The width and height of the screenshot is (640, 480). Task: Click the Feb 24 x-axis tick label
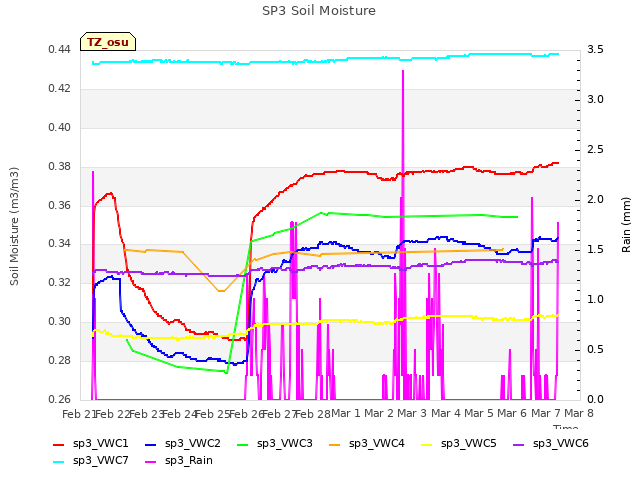(x=179, y=414)
